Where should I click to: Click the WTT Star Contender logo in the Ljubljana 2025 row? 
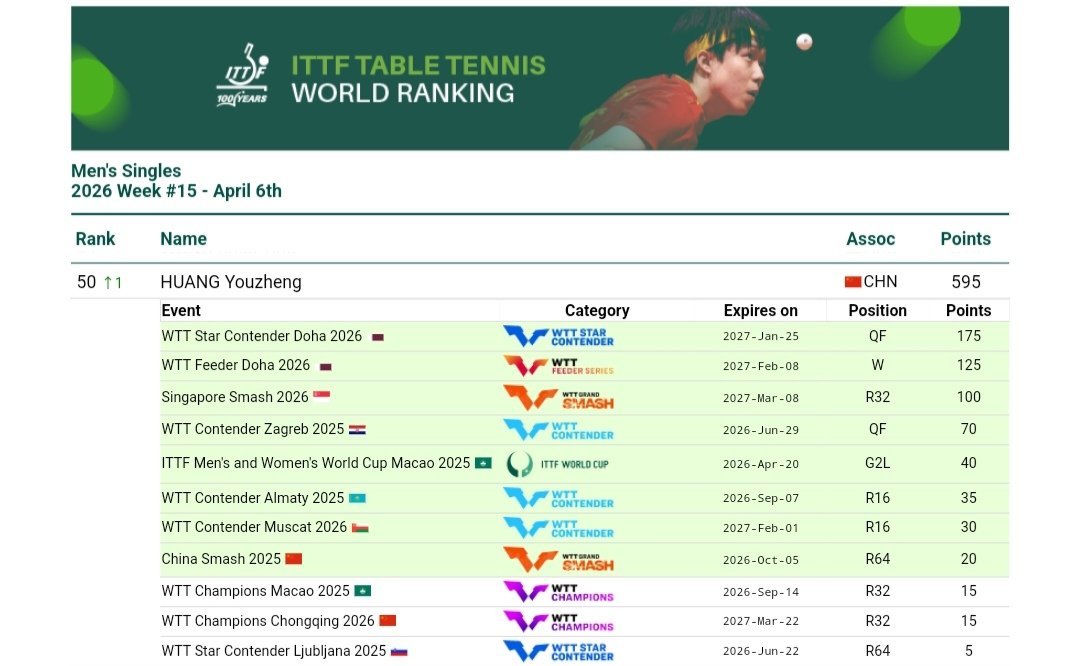(559, 652)
